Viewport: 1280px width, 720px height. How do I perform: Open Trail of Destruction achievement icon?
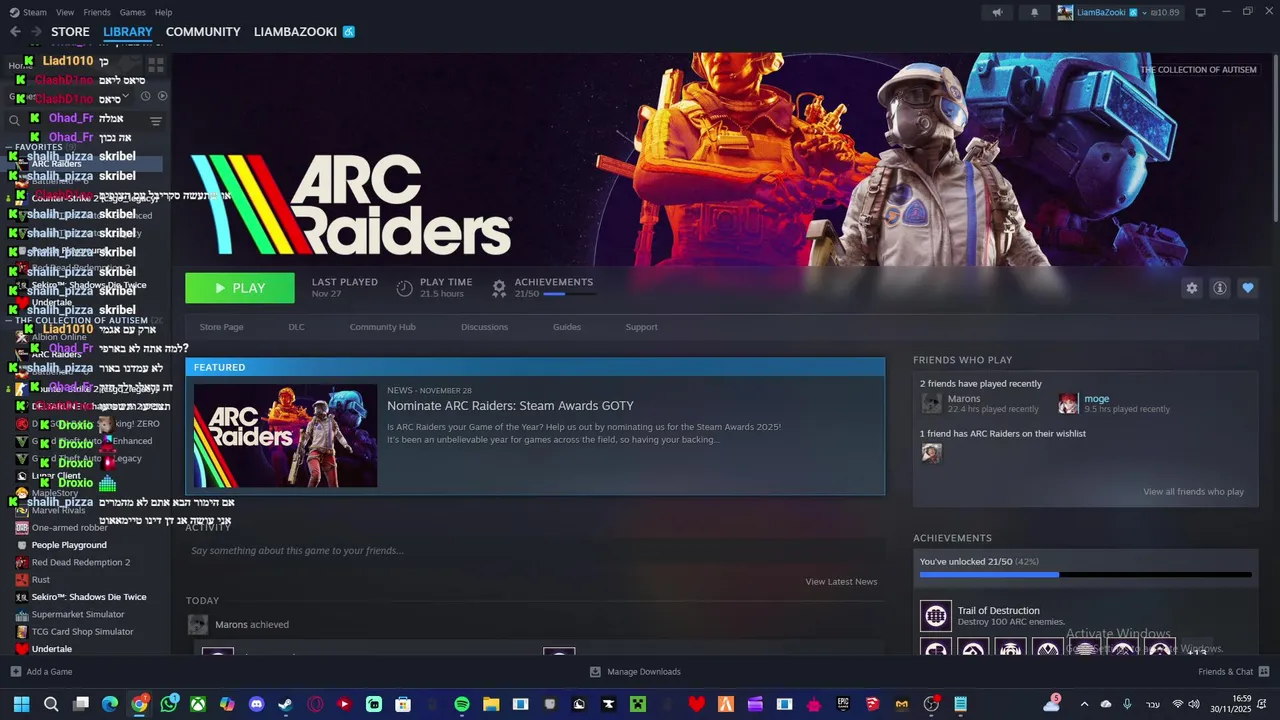pos(936,616)
